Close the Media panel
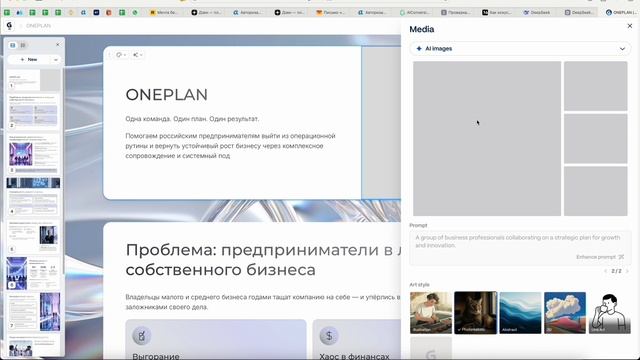Screen dimensions: 640x360 click(x=630, y=26)
